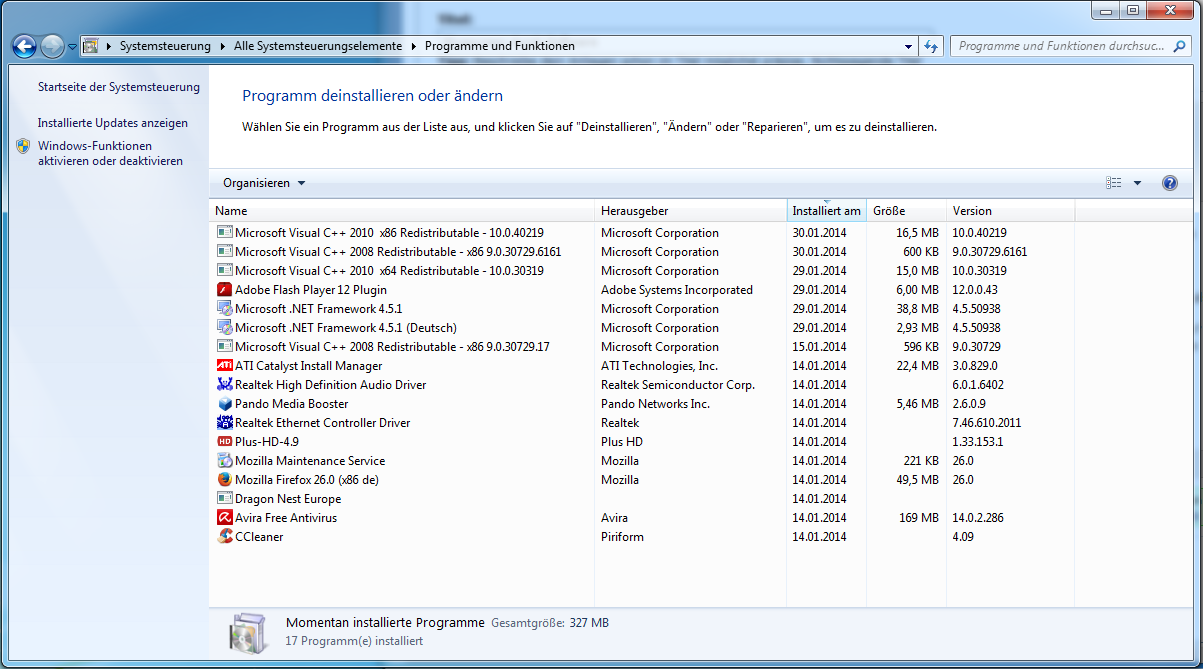Select Mozilla Firefox 26.0 (x86 de) name

(x=307, y=480)
